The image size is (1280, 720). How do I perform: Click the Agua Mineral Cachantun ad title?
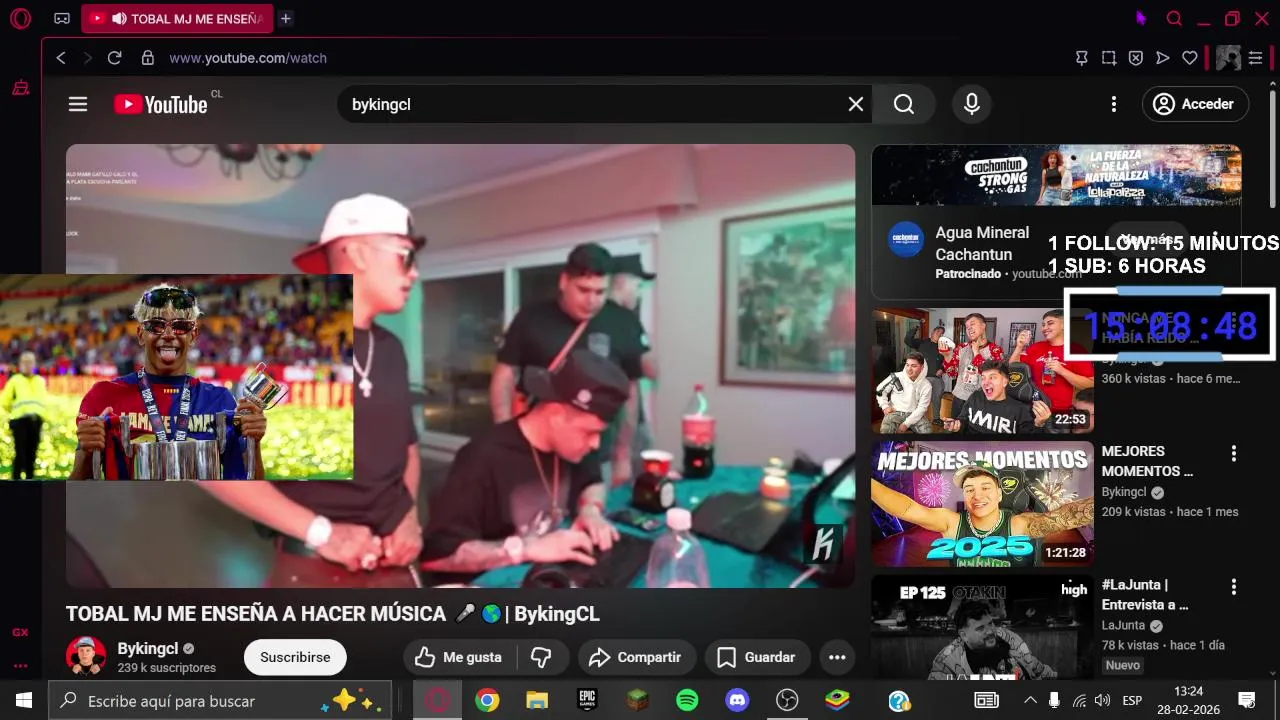(x=982, y=243)
